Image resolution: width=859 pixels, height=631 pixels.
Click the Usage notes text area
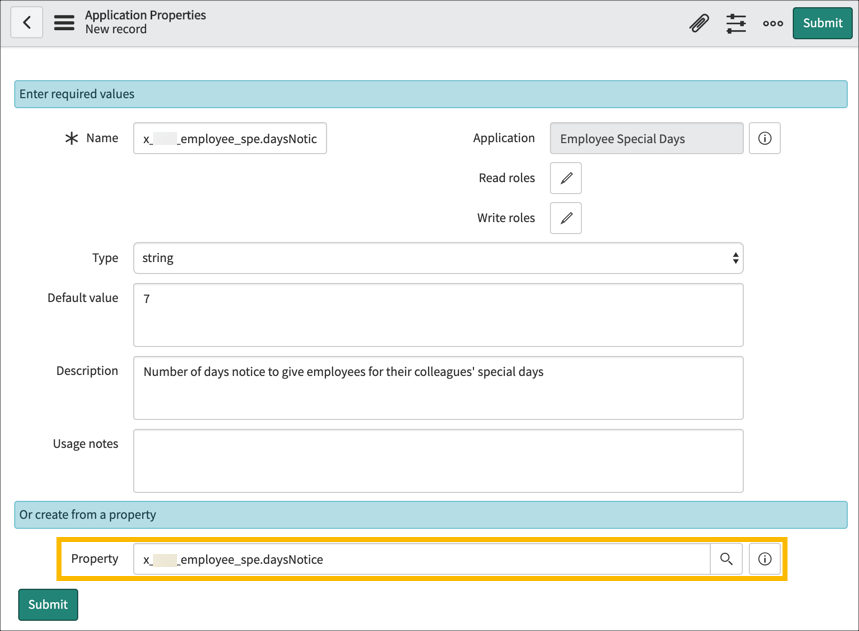[x=438, y=460]
